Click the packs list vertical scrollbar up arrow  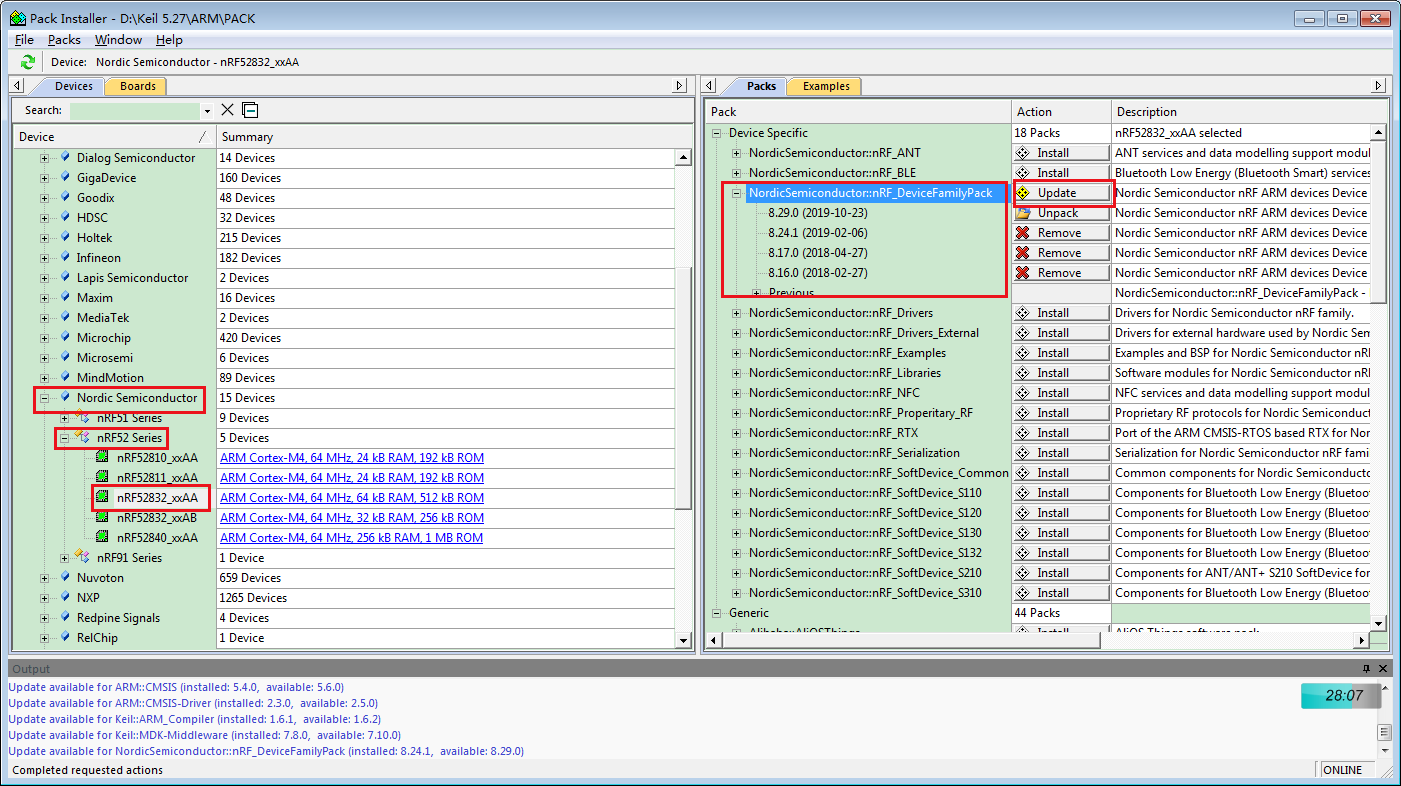(x=1377, y=133)
